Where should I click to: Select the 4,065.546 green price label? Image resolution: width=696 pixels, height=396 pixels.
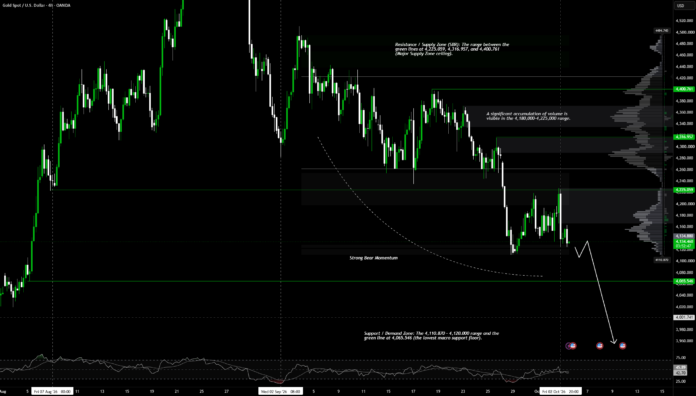tap(684, 281)
